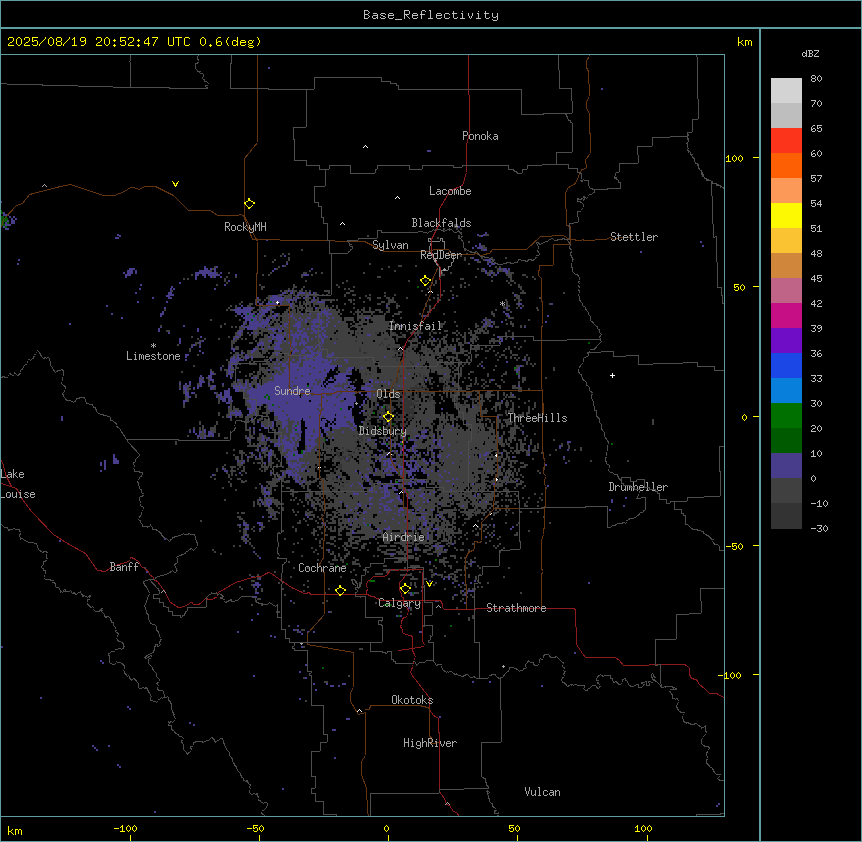Select the slate purple 10-0 dBZ legend swatch
The width and height of the screenshot is (862, 842).
pyautogui.click(x=786, y=466)
